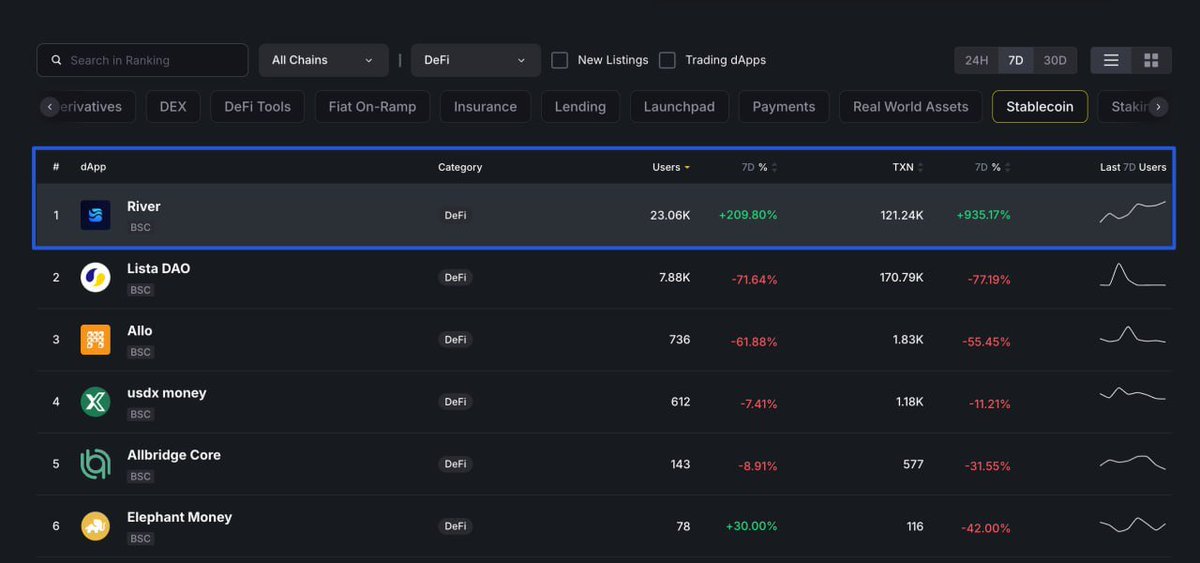Select the Launchpad category tab
1200x563 pixels.
(x=679, y=107)
